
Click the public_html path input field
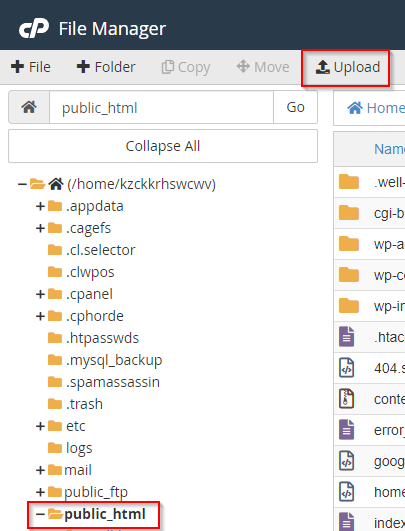coord(162,107)
